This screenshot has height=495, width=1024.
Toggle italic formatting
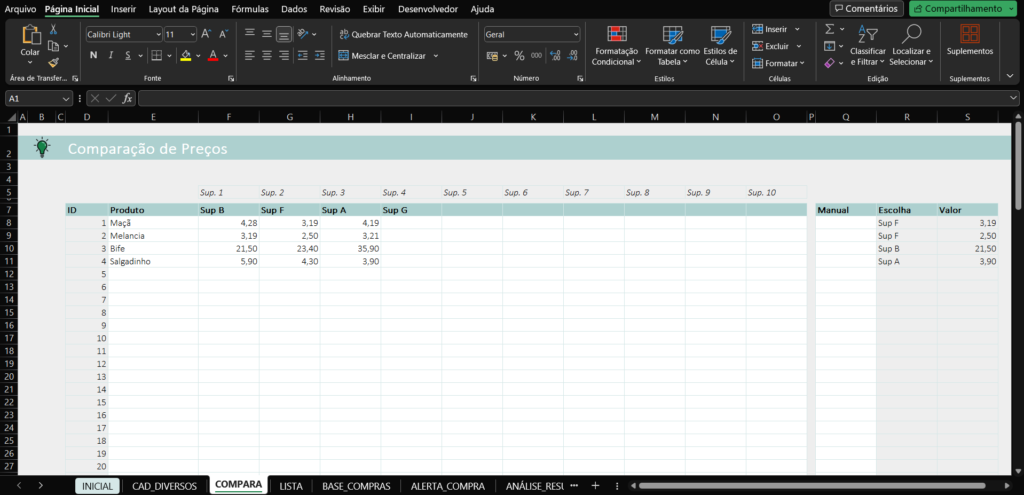point(109,56)
